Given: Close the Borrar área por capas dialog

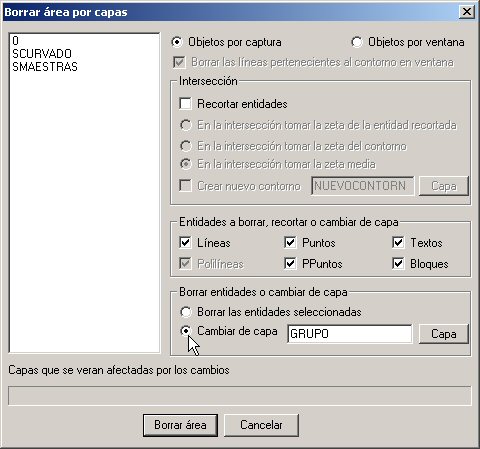Looking at the screenshot, I should (466, 12).
